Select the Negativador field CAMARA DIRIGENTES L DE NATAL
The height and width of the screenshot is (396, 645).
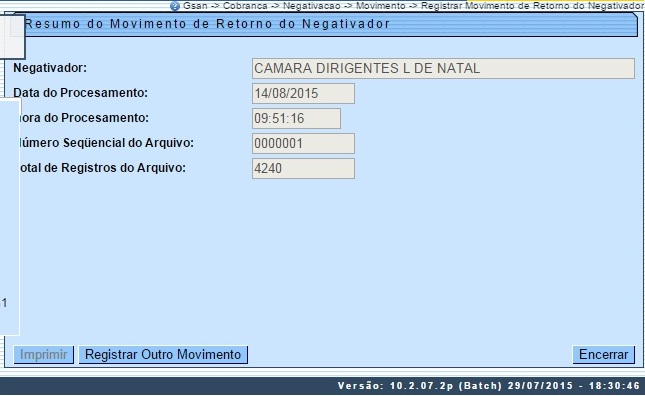click(x=443, y=68)
